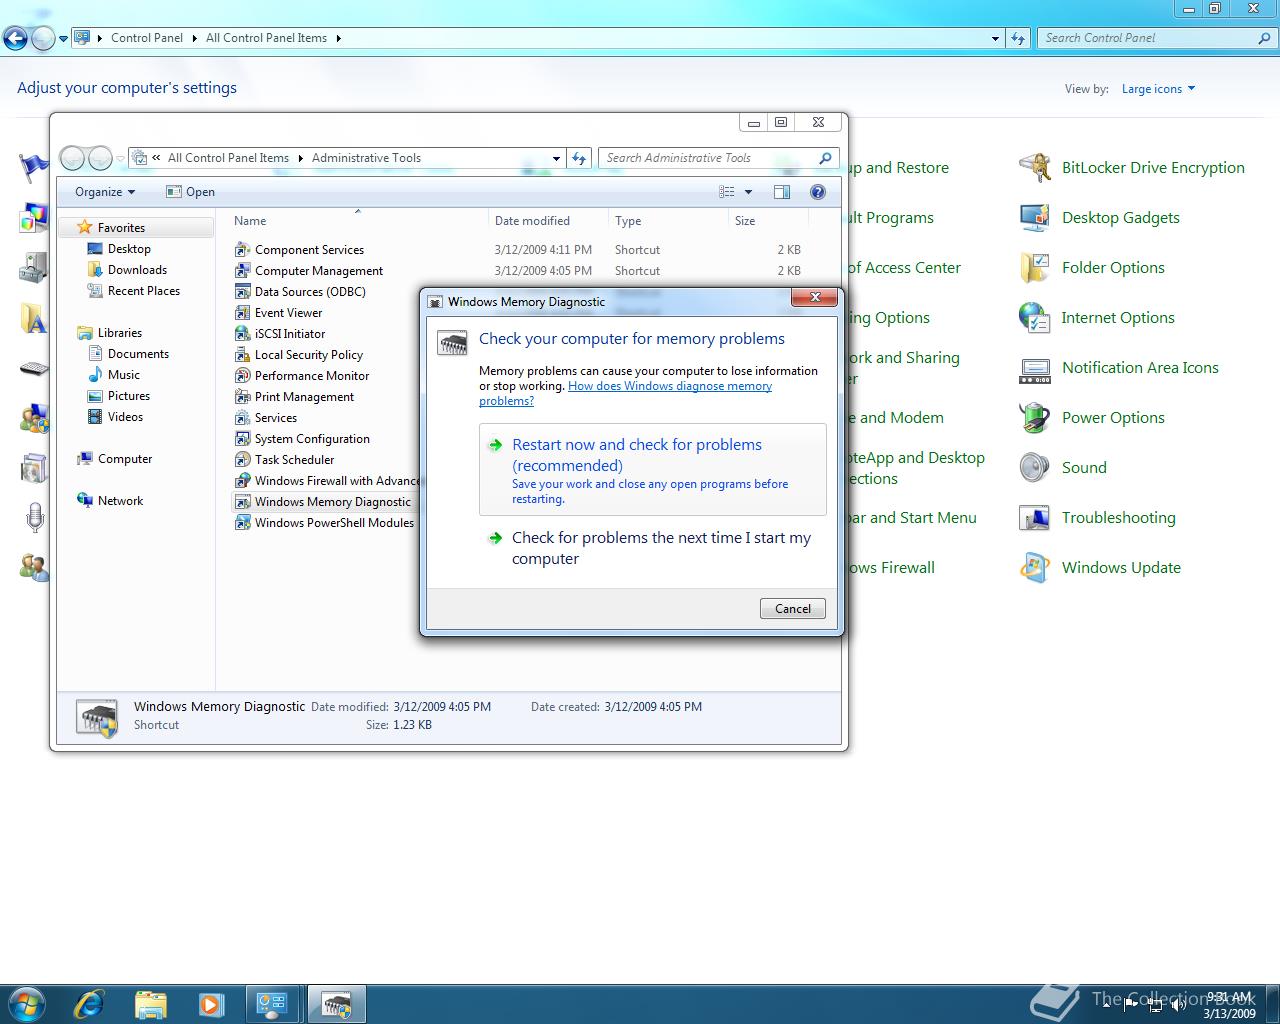This screenshot has width=1280, height=1024.
Task: Expand Administrative Tools address bar dropdown
Action: [x=557, y=158]
